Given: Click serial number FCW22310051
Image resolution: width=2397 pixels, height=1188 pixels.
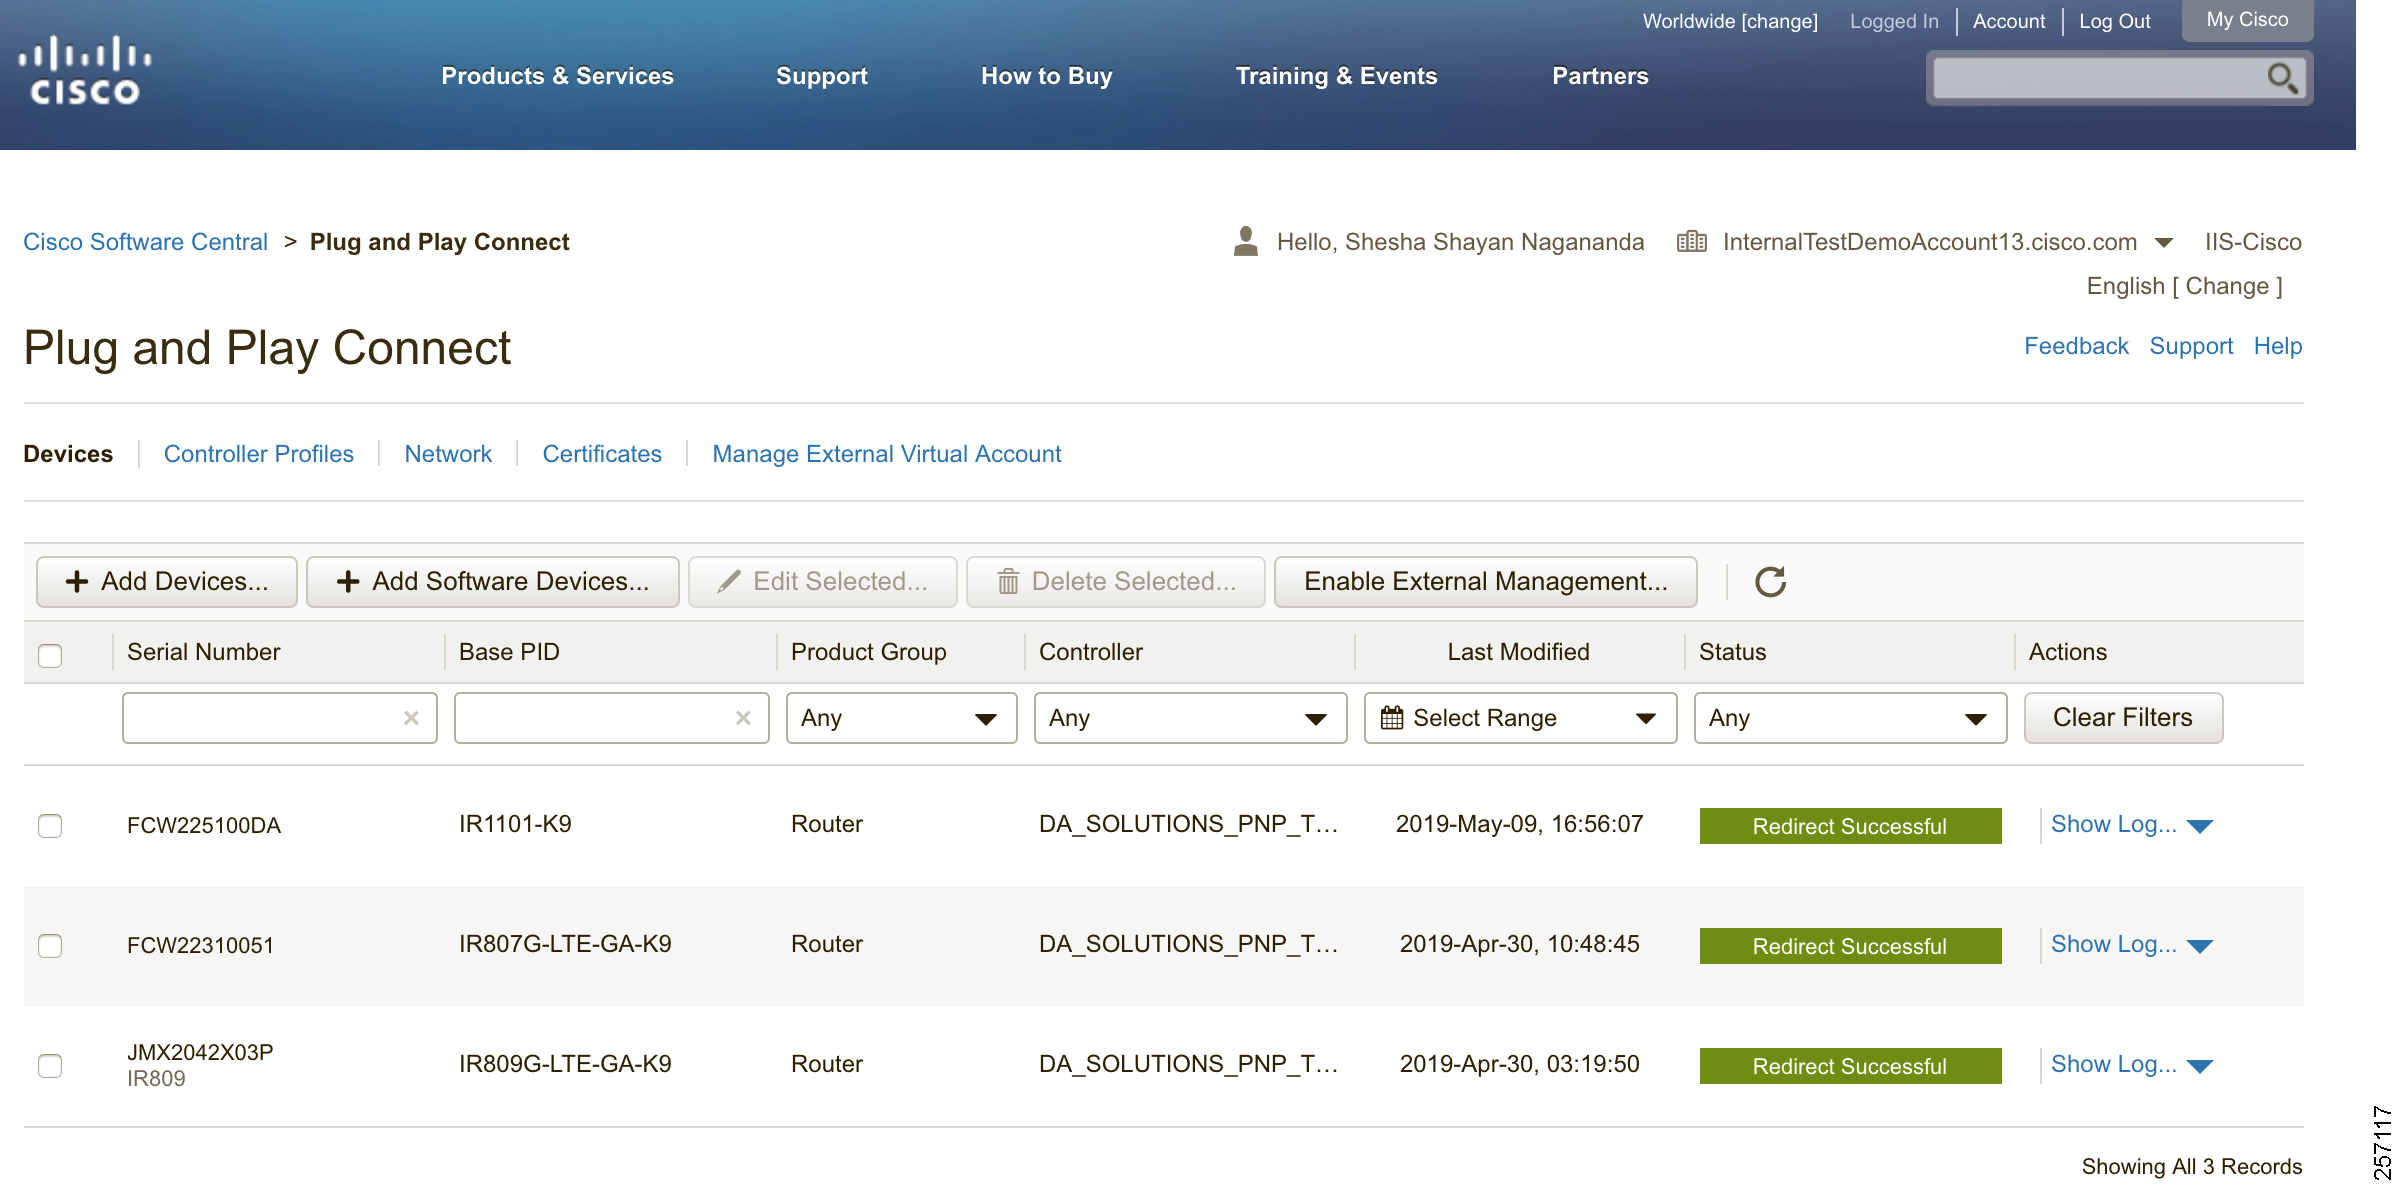Looking at the screenshot, I should (x=200, y=945).
